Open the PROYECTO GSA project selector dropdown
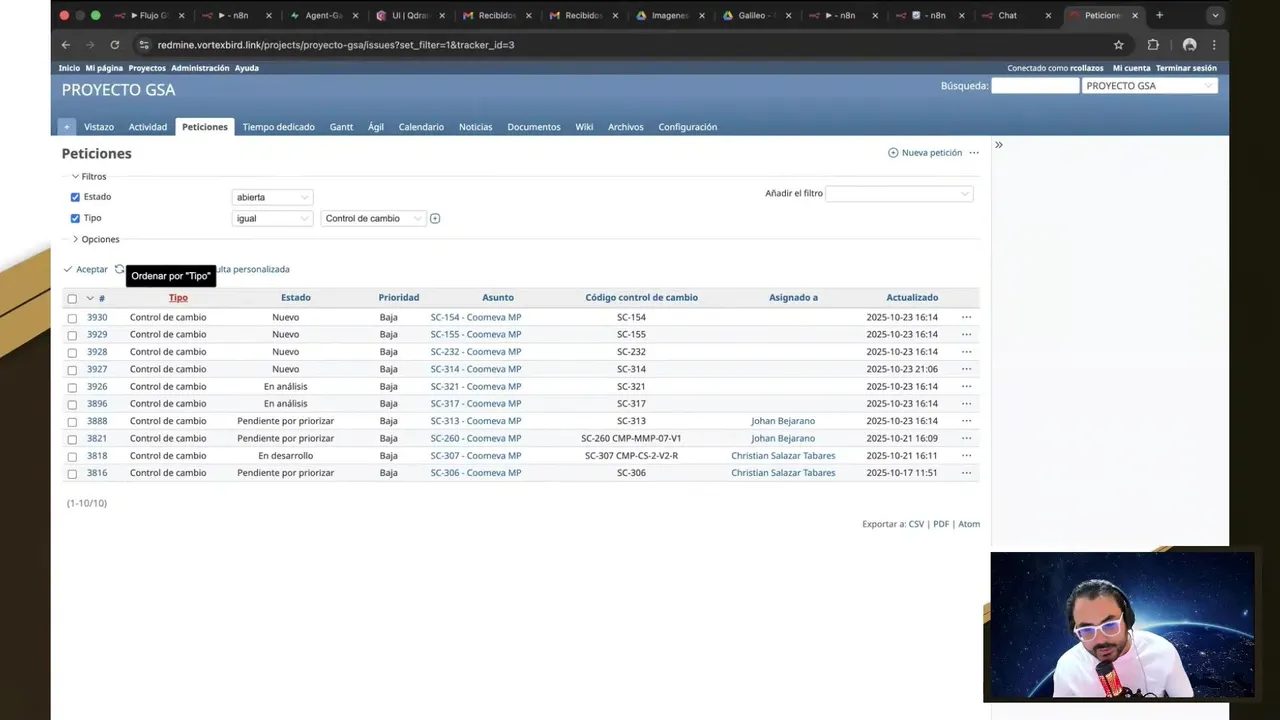 click(x=1150, y=86)
